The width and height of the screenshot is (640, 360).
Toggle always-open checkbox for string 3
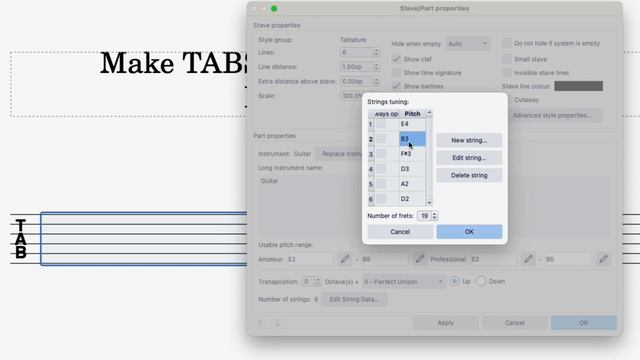pos(381,154)
